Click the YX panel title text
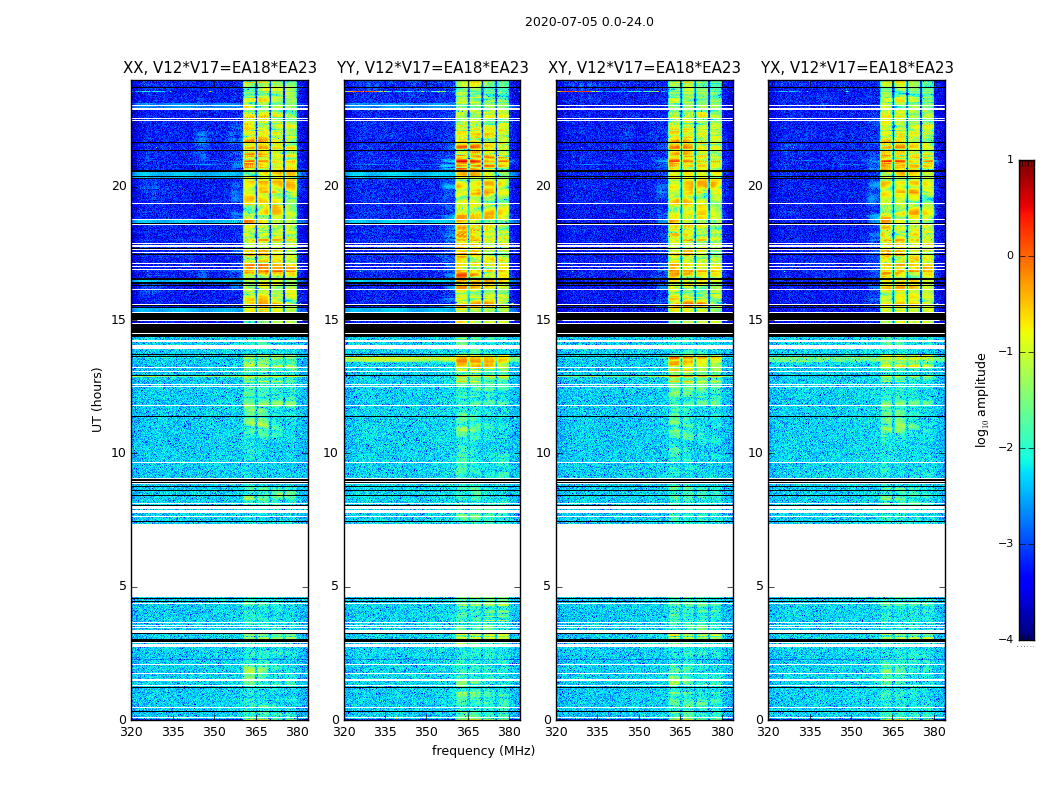 (x=857, y=68)
